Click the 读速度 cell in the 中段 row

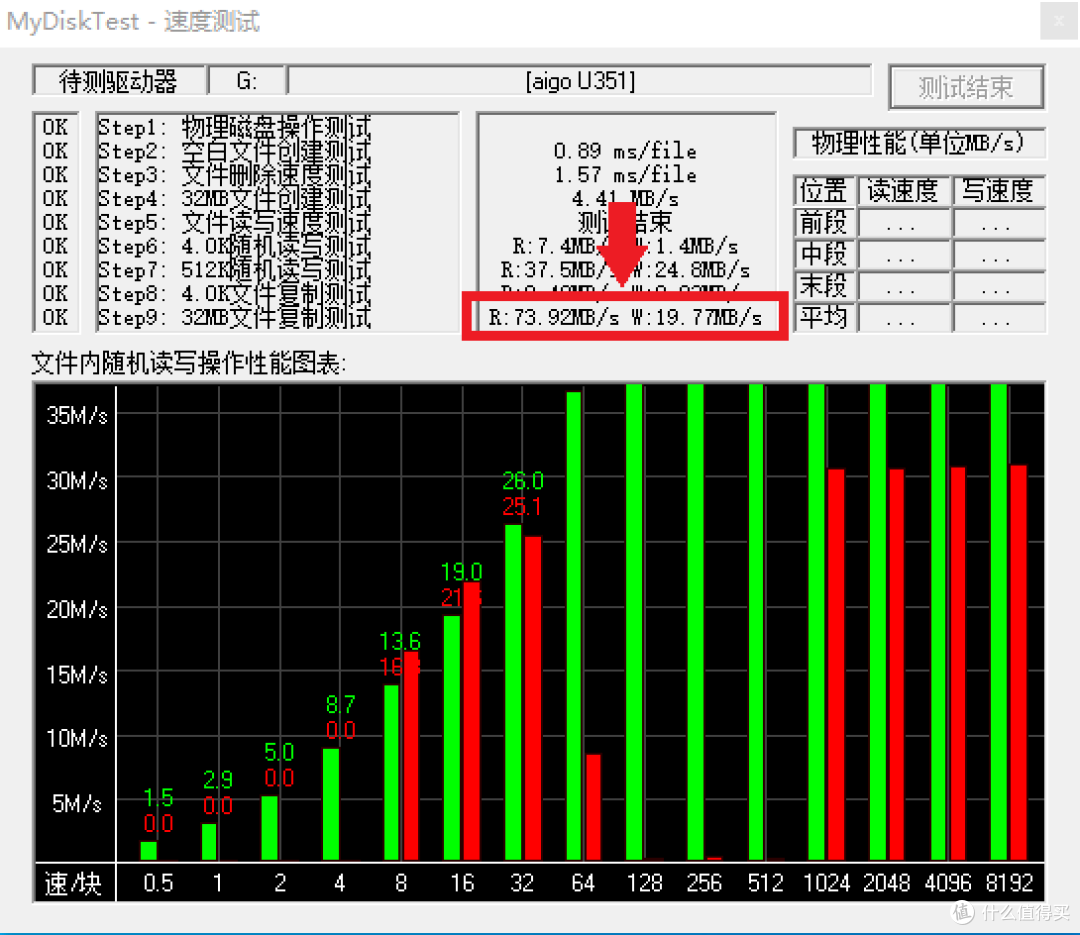click(903, 254)
